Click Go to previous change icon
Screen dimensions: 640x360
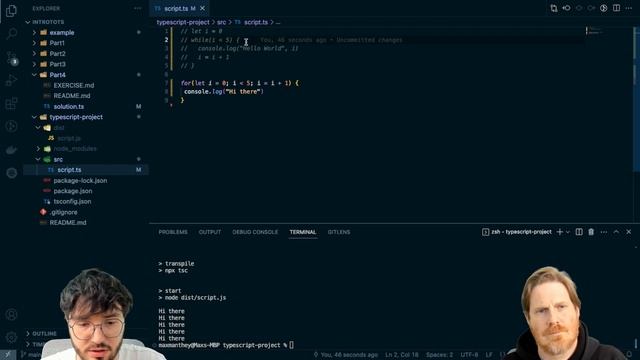click(x=567, y=8)
